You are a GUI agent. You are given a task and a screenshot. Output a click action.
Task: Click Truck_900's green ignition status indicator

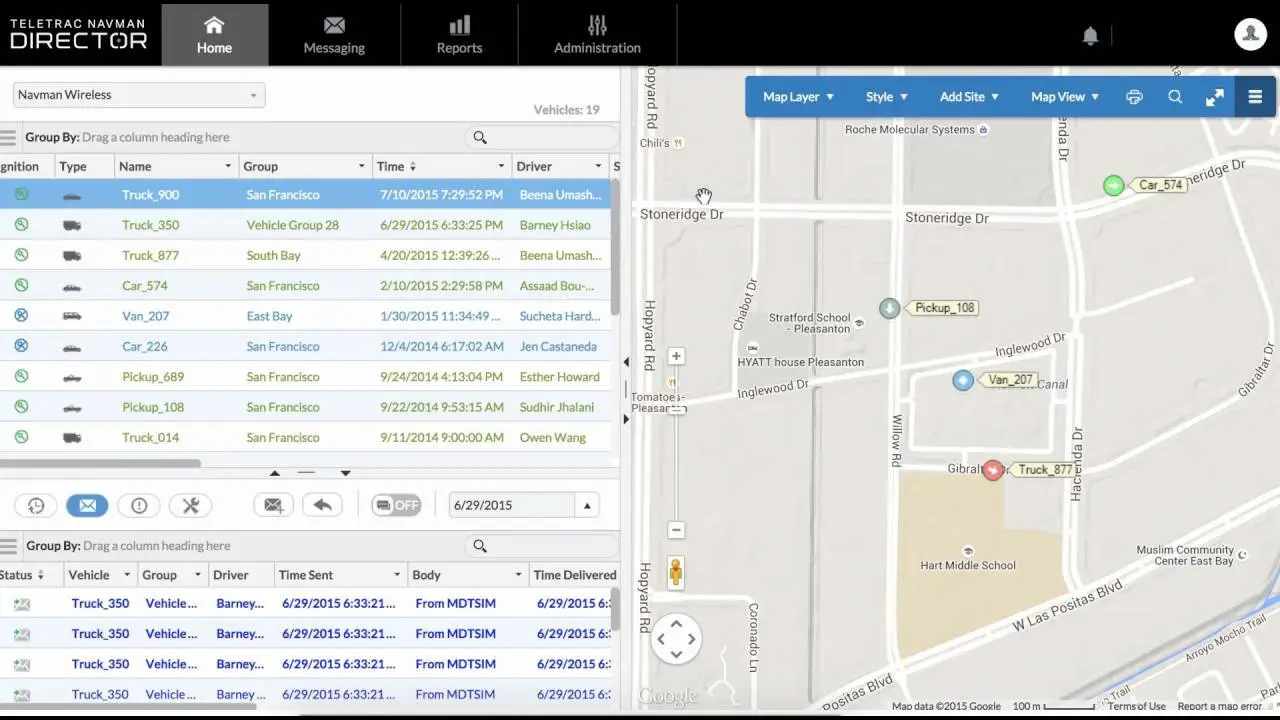[21, 194]
